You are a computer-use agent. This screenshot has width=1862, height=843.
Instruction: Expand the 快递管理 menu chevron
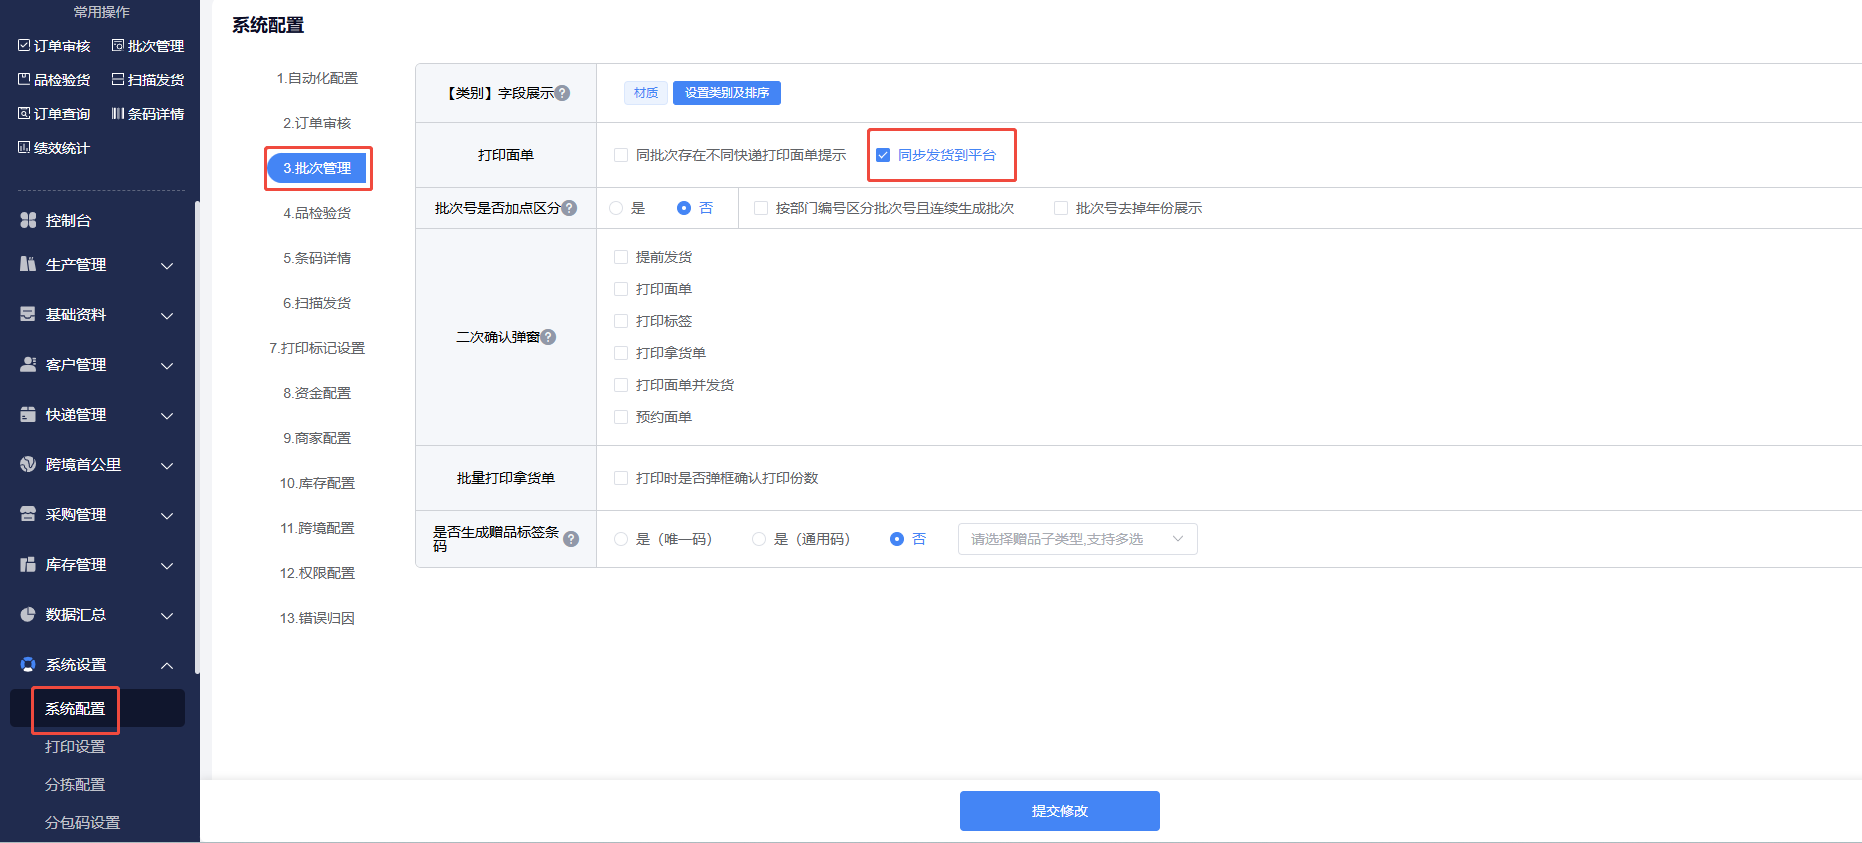click(x=167, y=415)
